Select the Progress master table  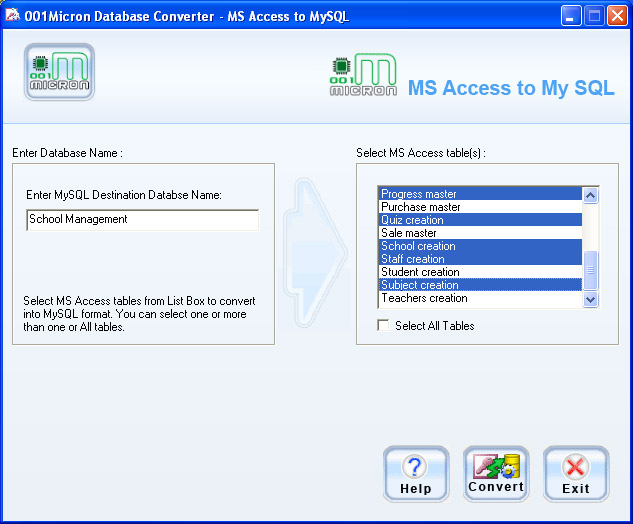click(x=481, y=194)
